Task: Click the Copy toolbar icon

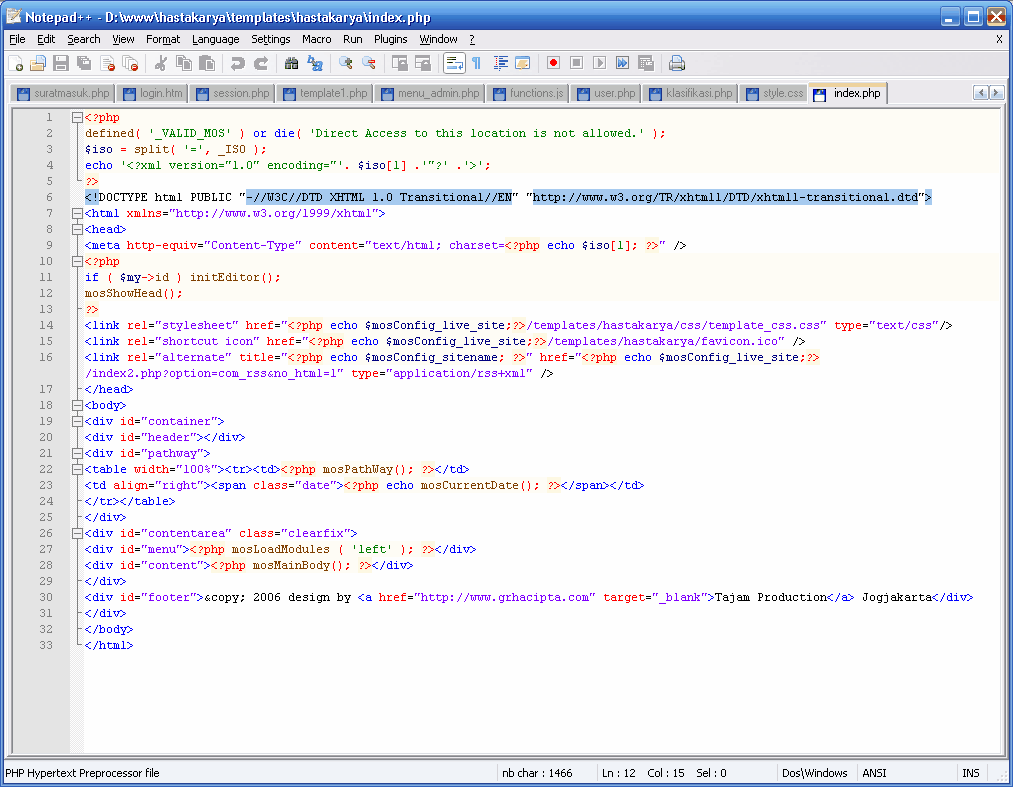Action: (x=184, y=63)
